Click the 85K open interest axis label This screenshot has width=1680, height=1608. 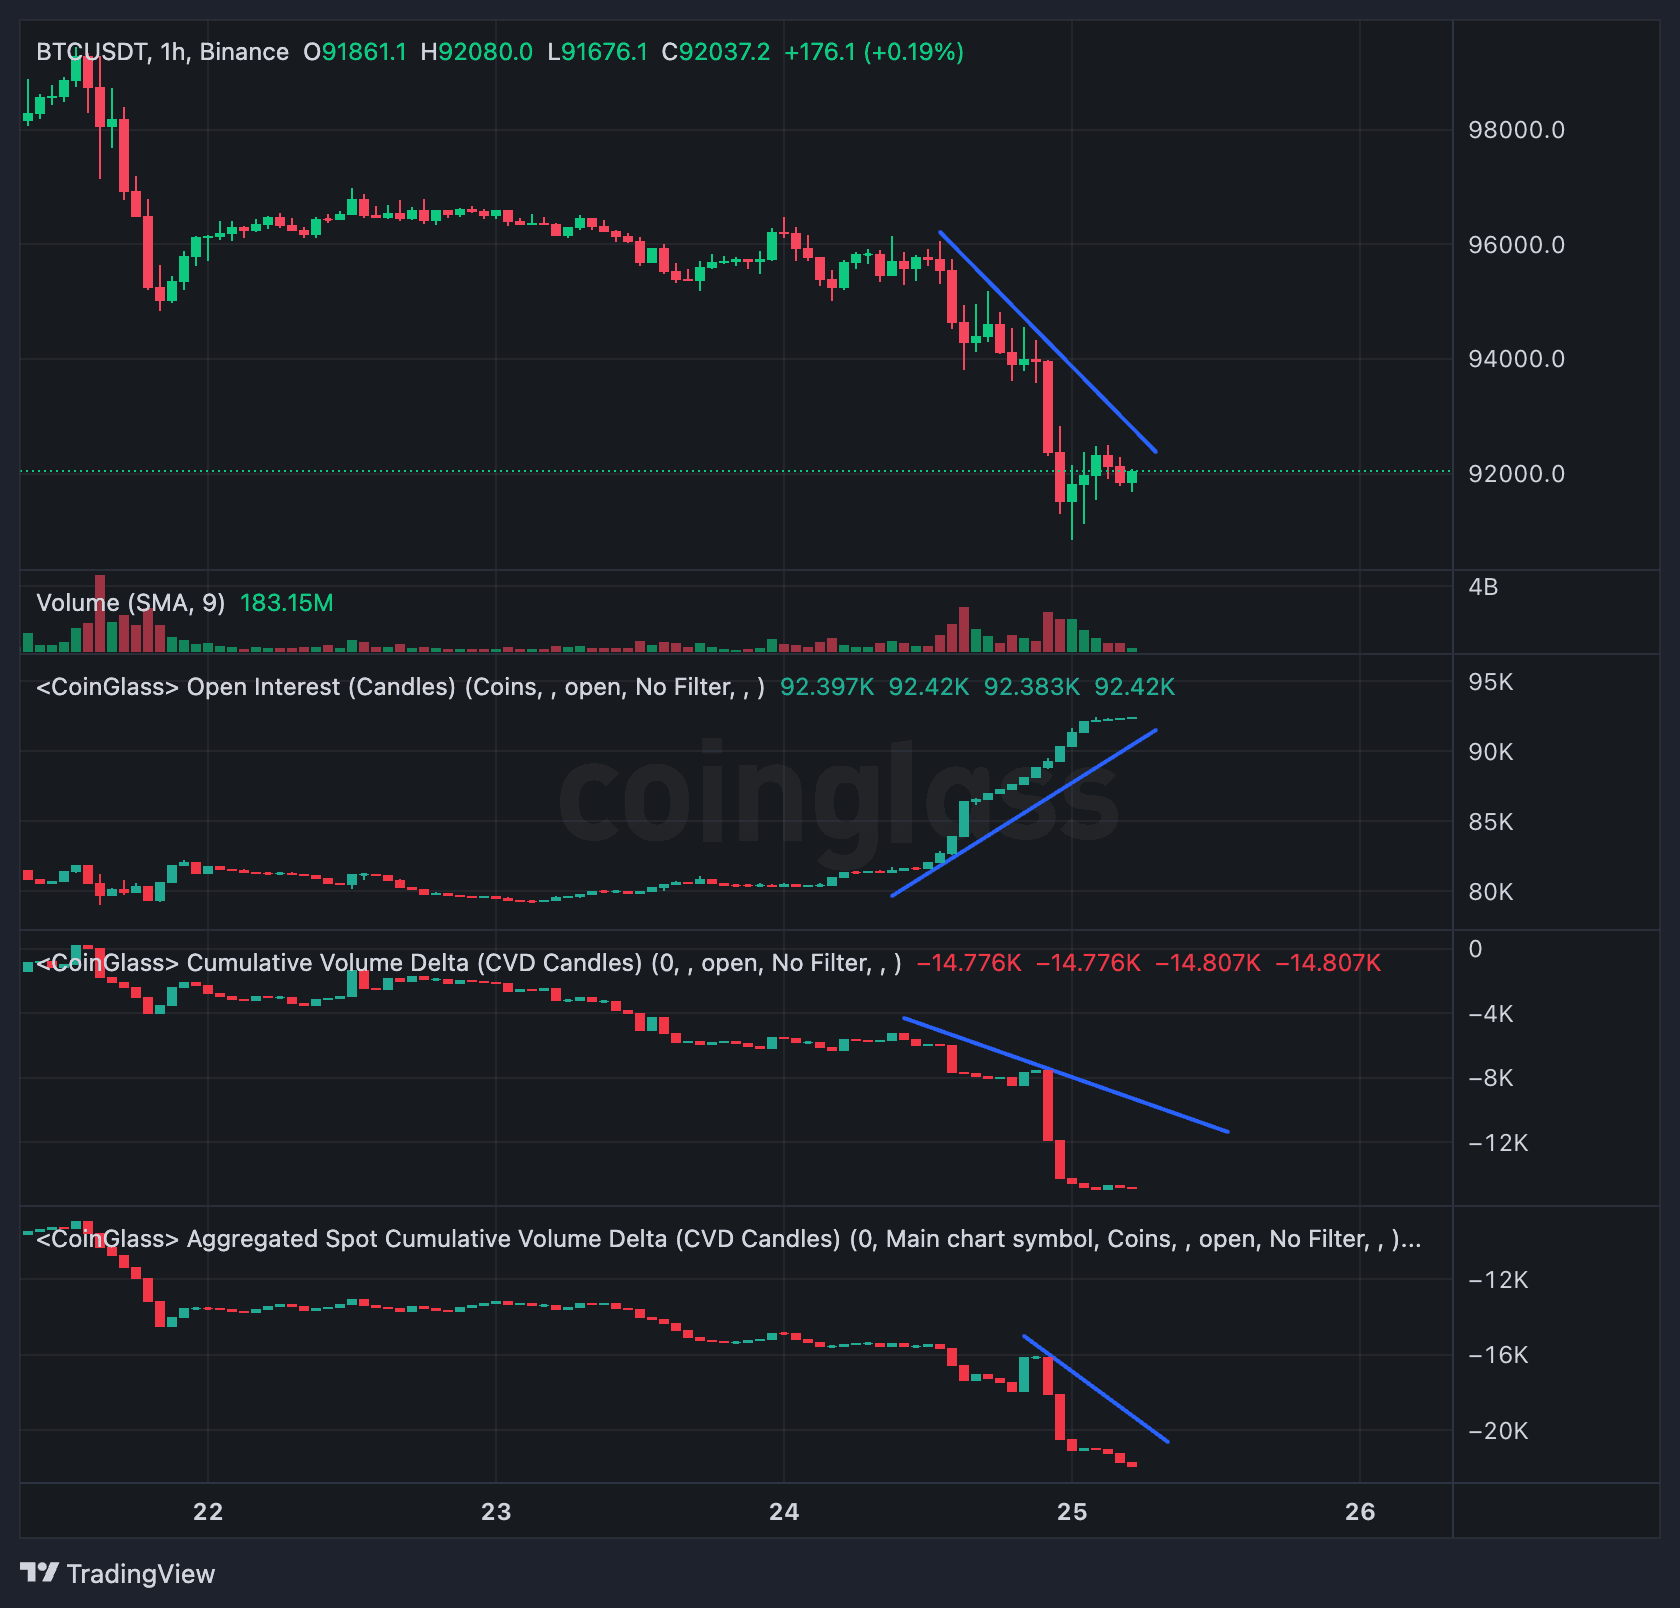[1490, 822]
